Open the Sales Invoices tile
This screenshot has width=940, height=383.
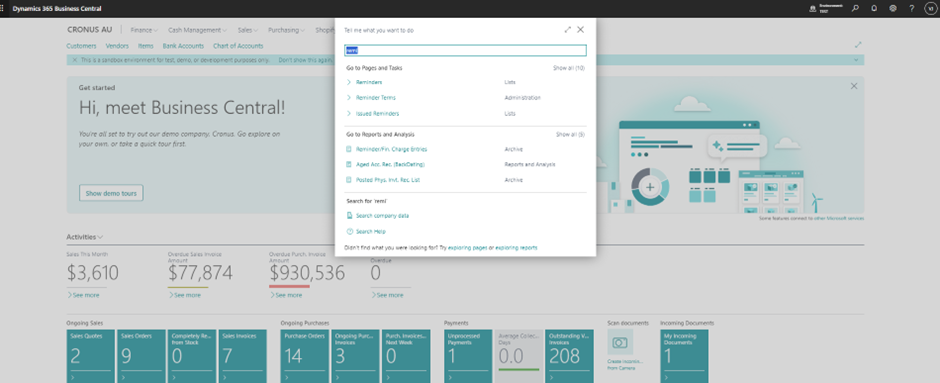(243, 356)
